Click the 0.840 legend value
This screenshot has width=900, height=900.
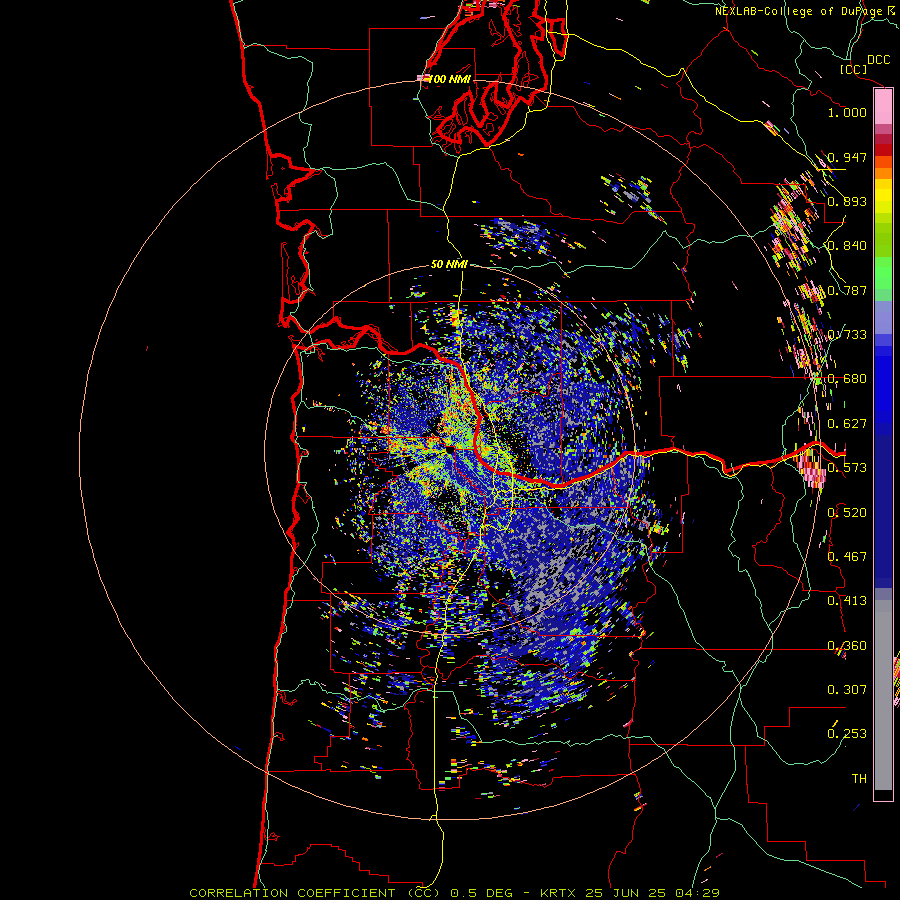coord(847,246)
